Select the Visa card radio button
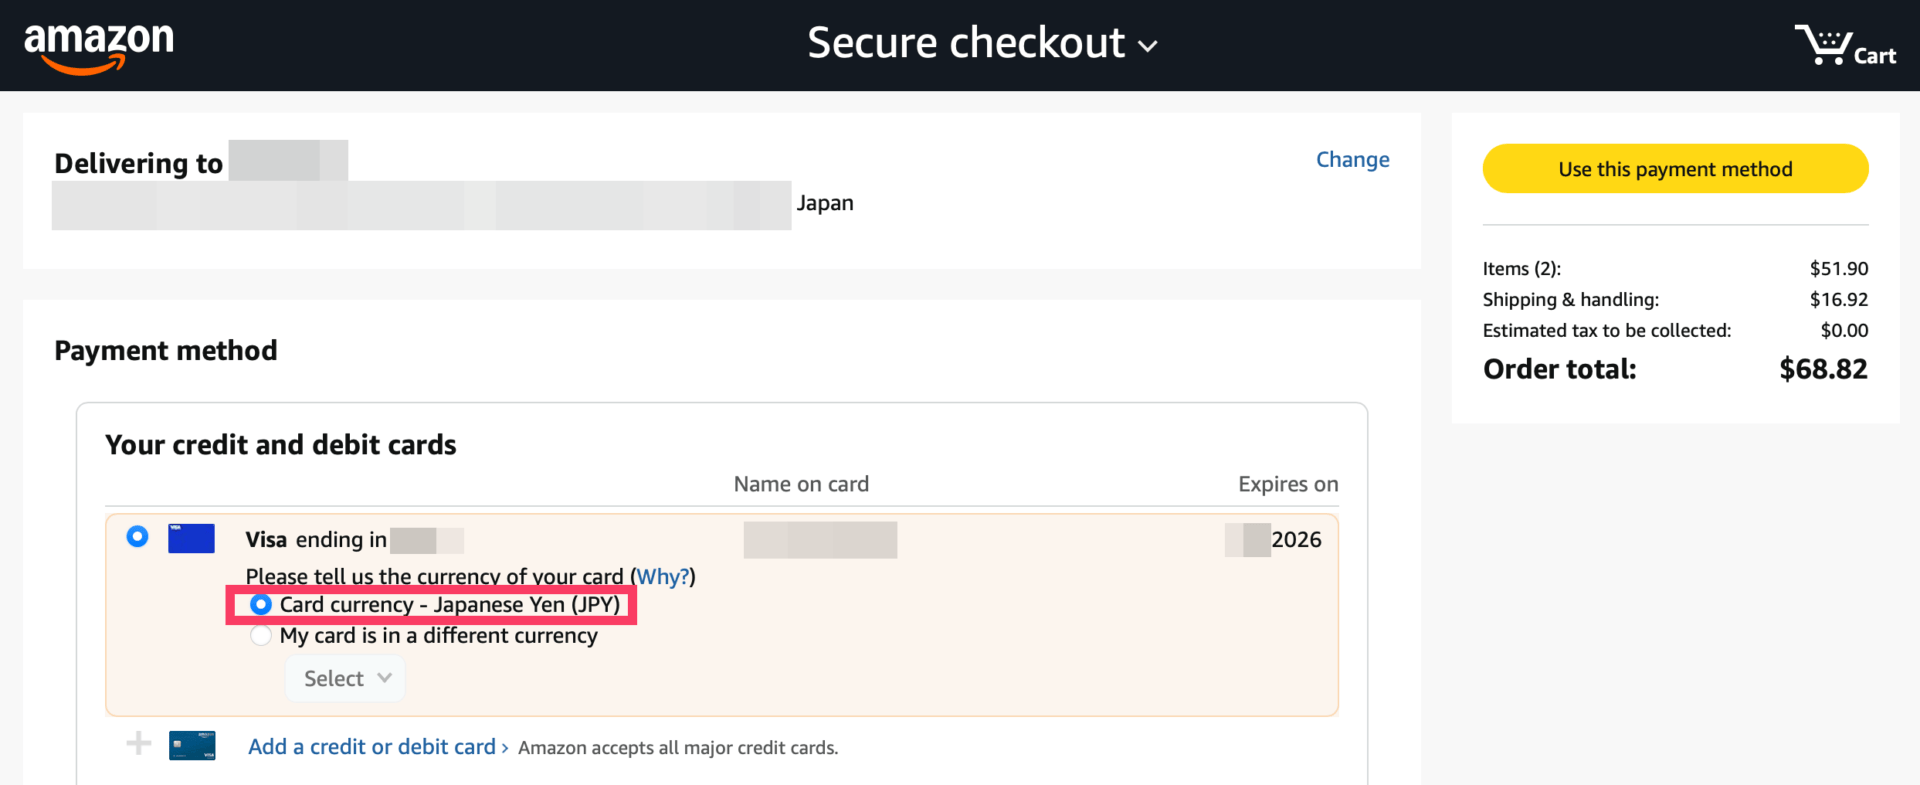Image resolution: width=1920 pixels, height=785 pixels. click(138, 537)
